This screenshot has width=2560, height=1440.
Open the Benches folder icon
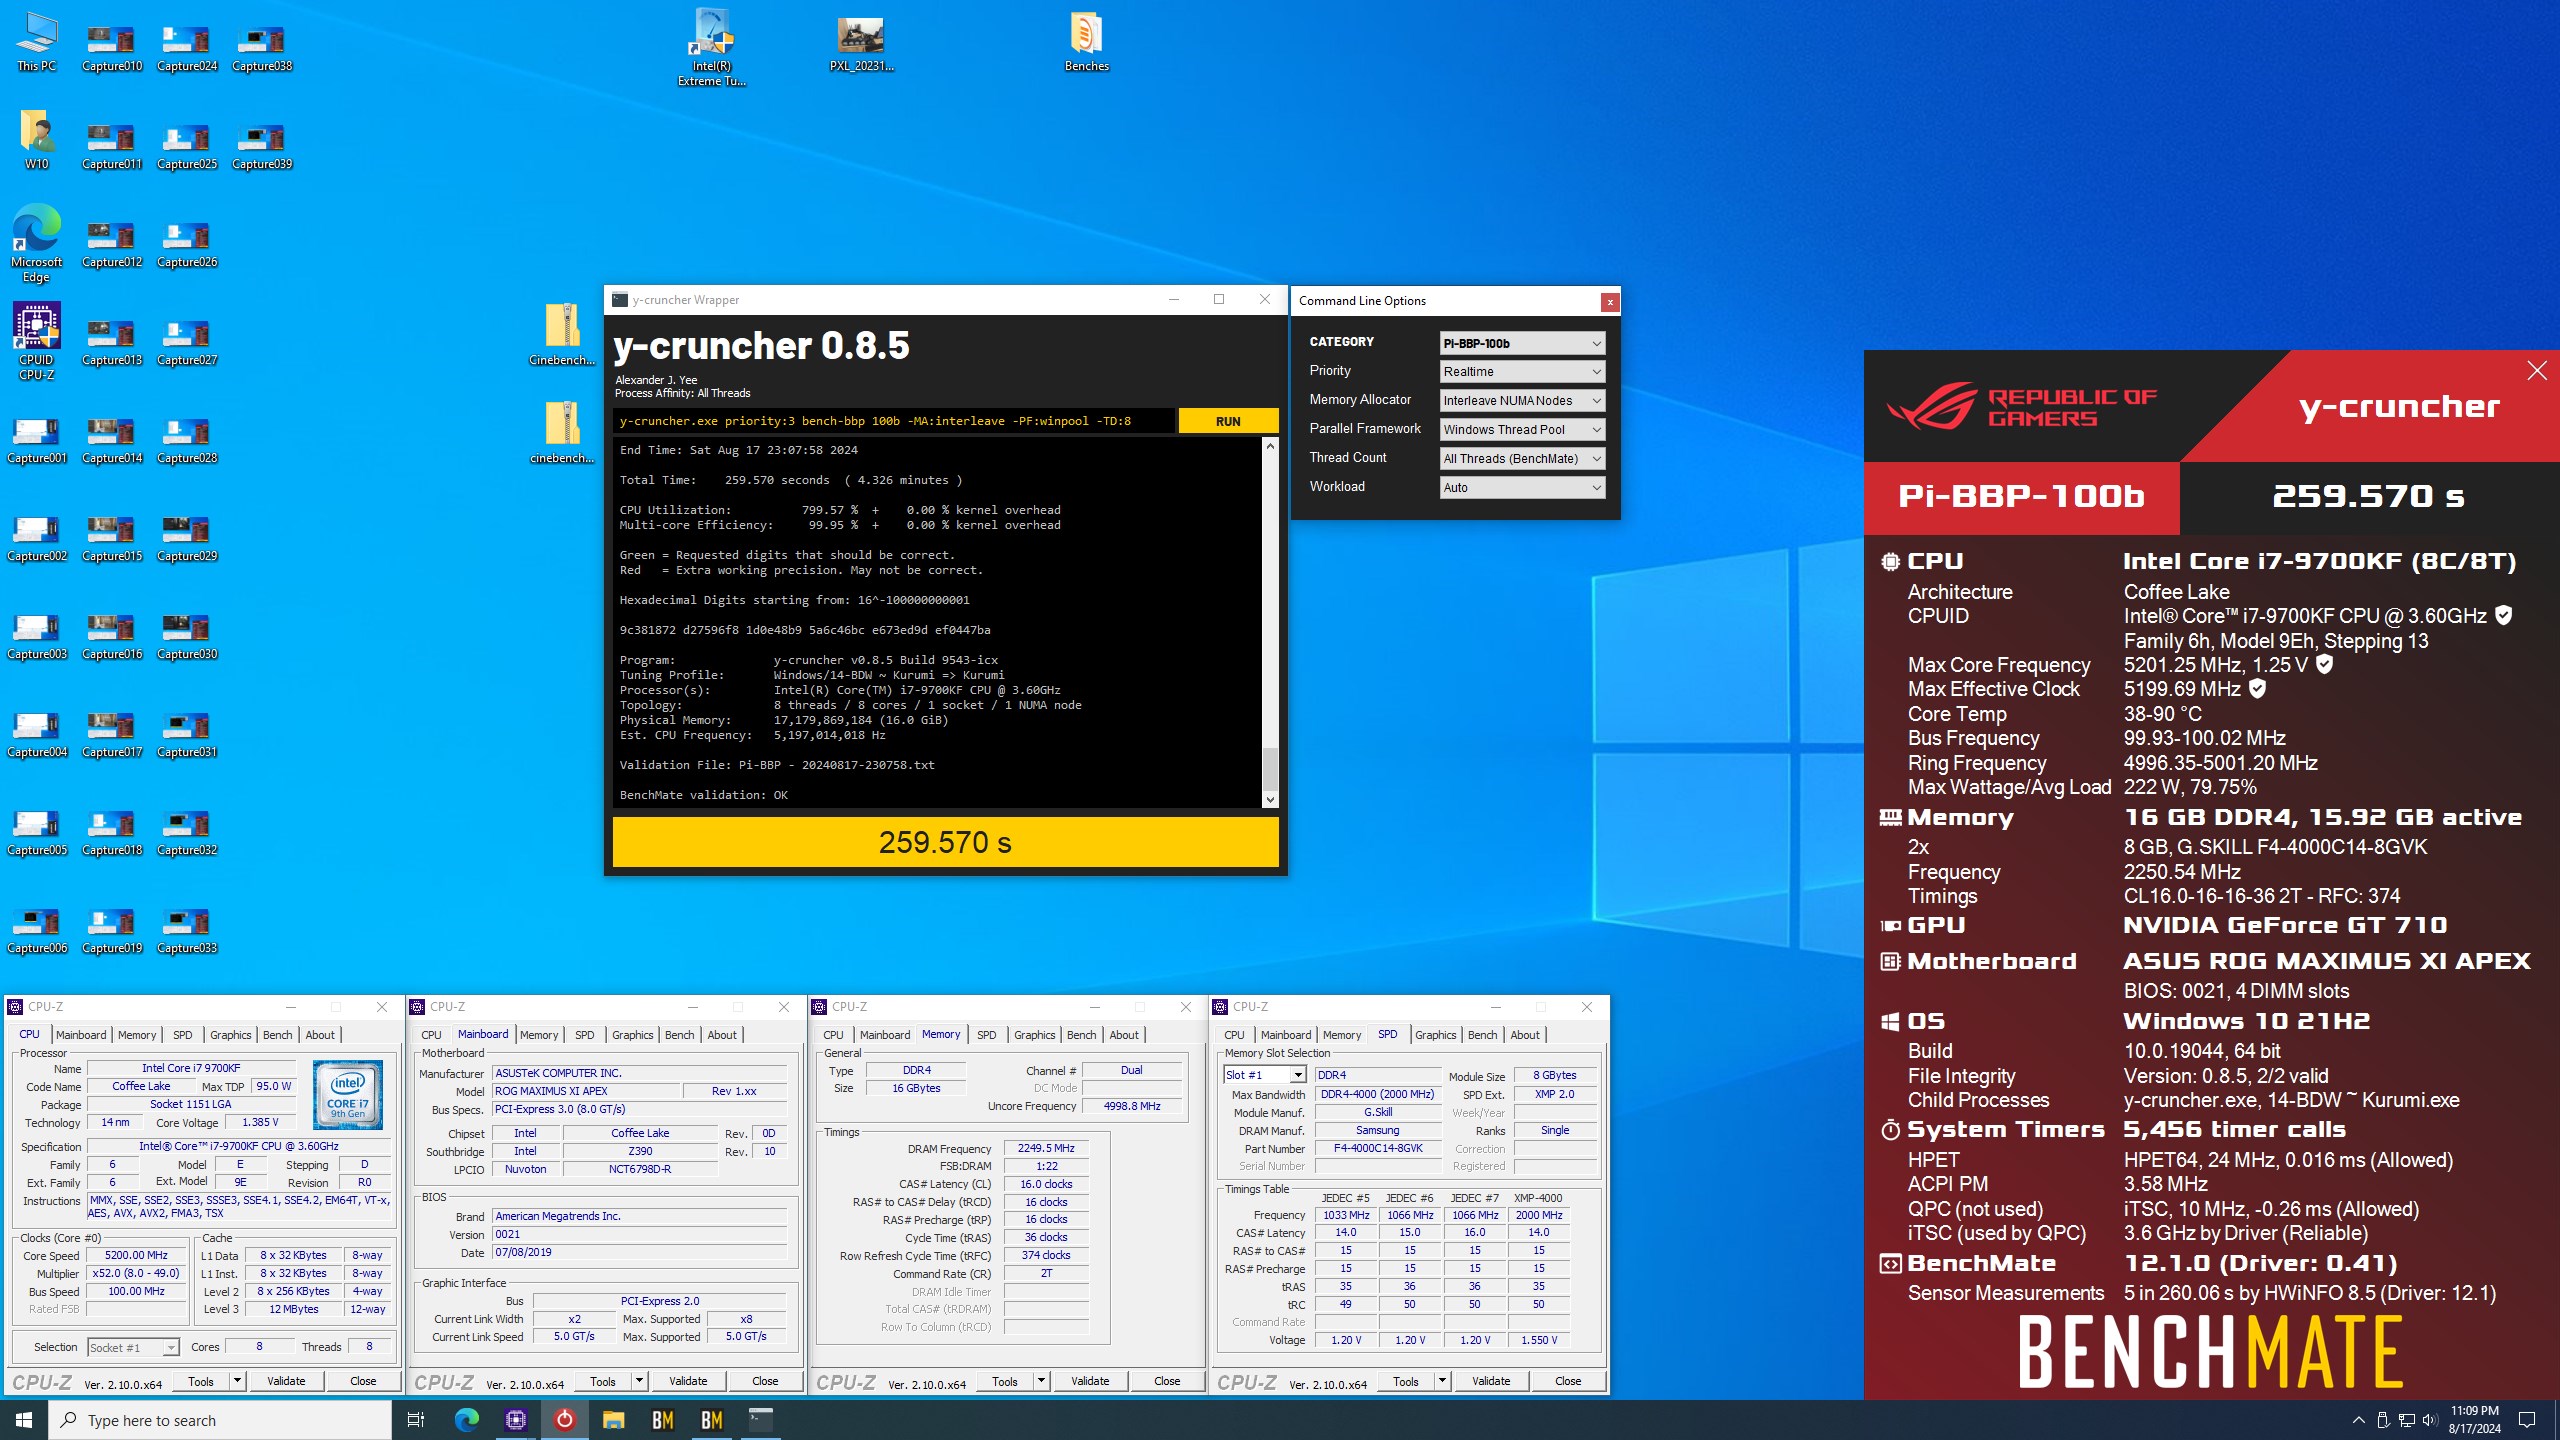(1087, 42)
